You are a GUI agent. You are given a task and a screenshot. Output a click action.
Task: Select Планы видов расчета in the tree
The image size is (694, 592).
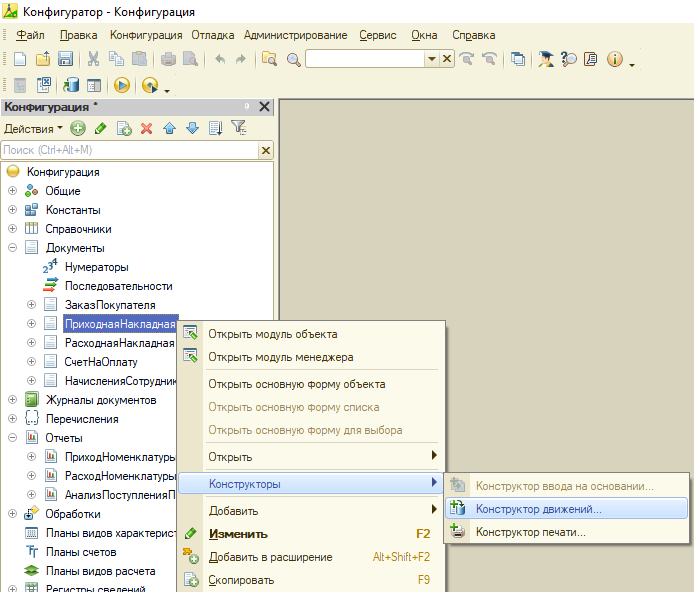coord(100,571)
